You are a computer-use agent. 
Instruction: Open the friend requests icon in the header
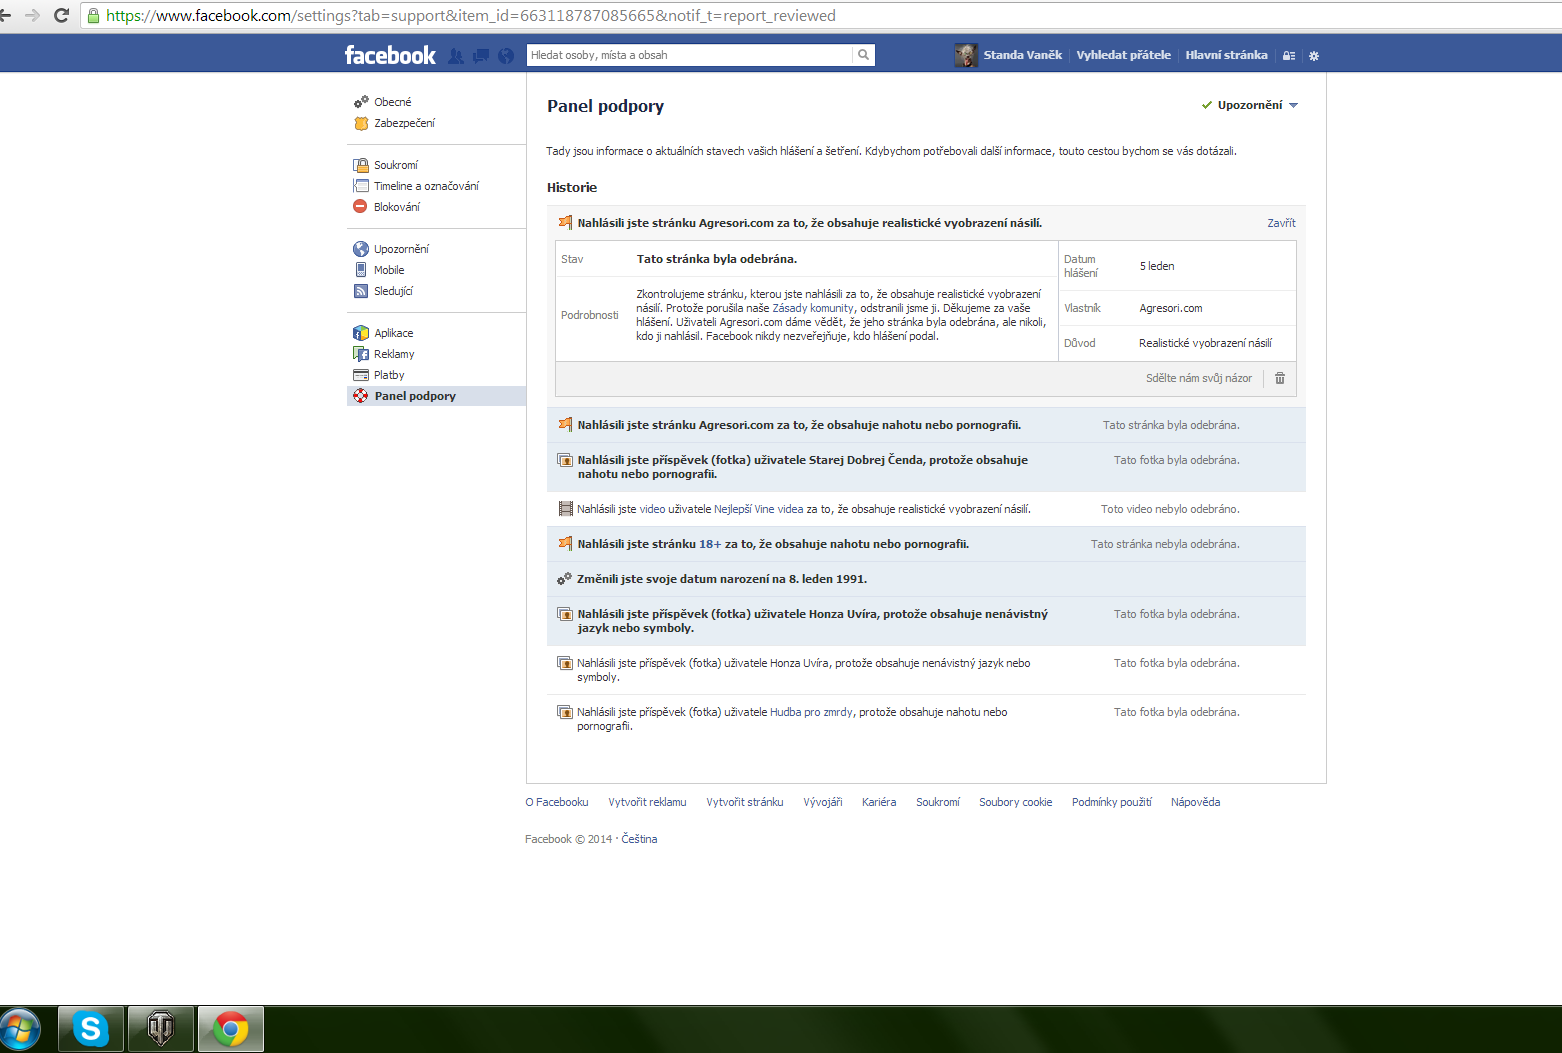tap(456, 56)
